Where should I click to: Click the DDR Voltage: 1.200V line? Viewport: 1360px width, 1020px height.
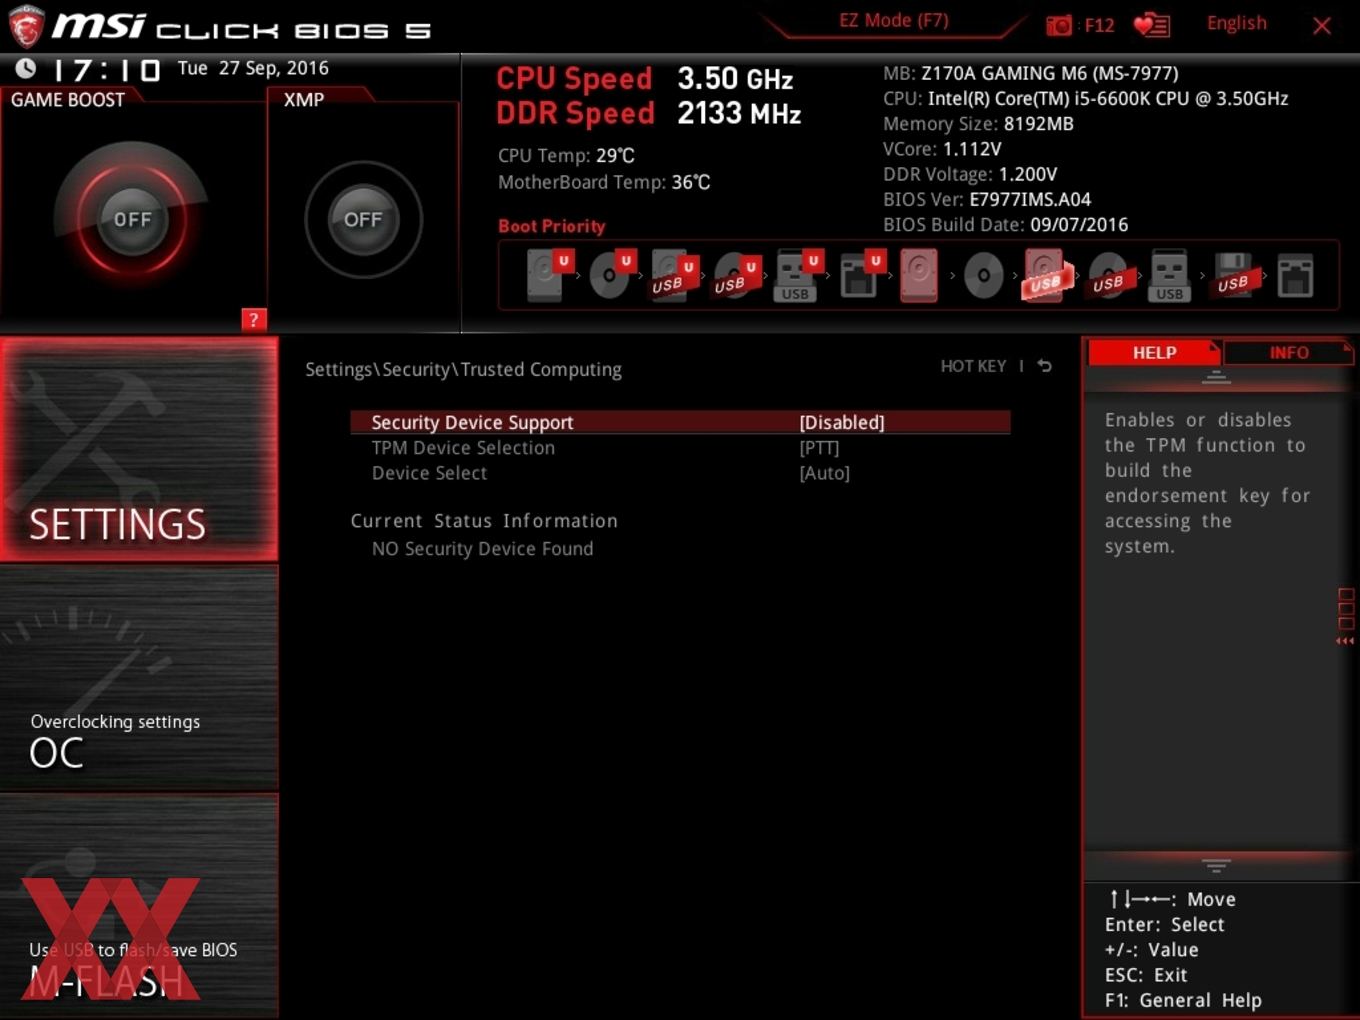point(970,174)
